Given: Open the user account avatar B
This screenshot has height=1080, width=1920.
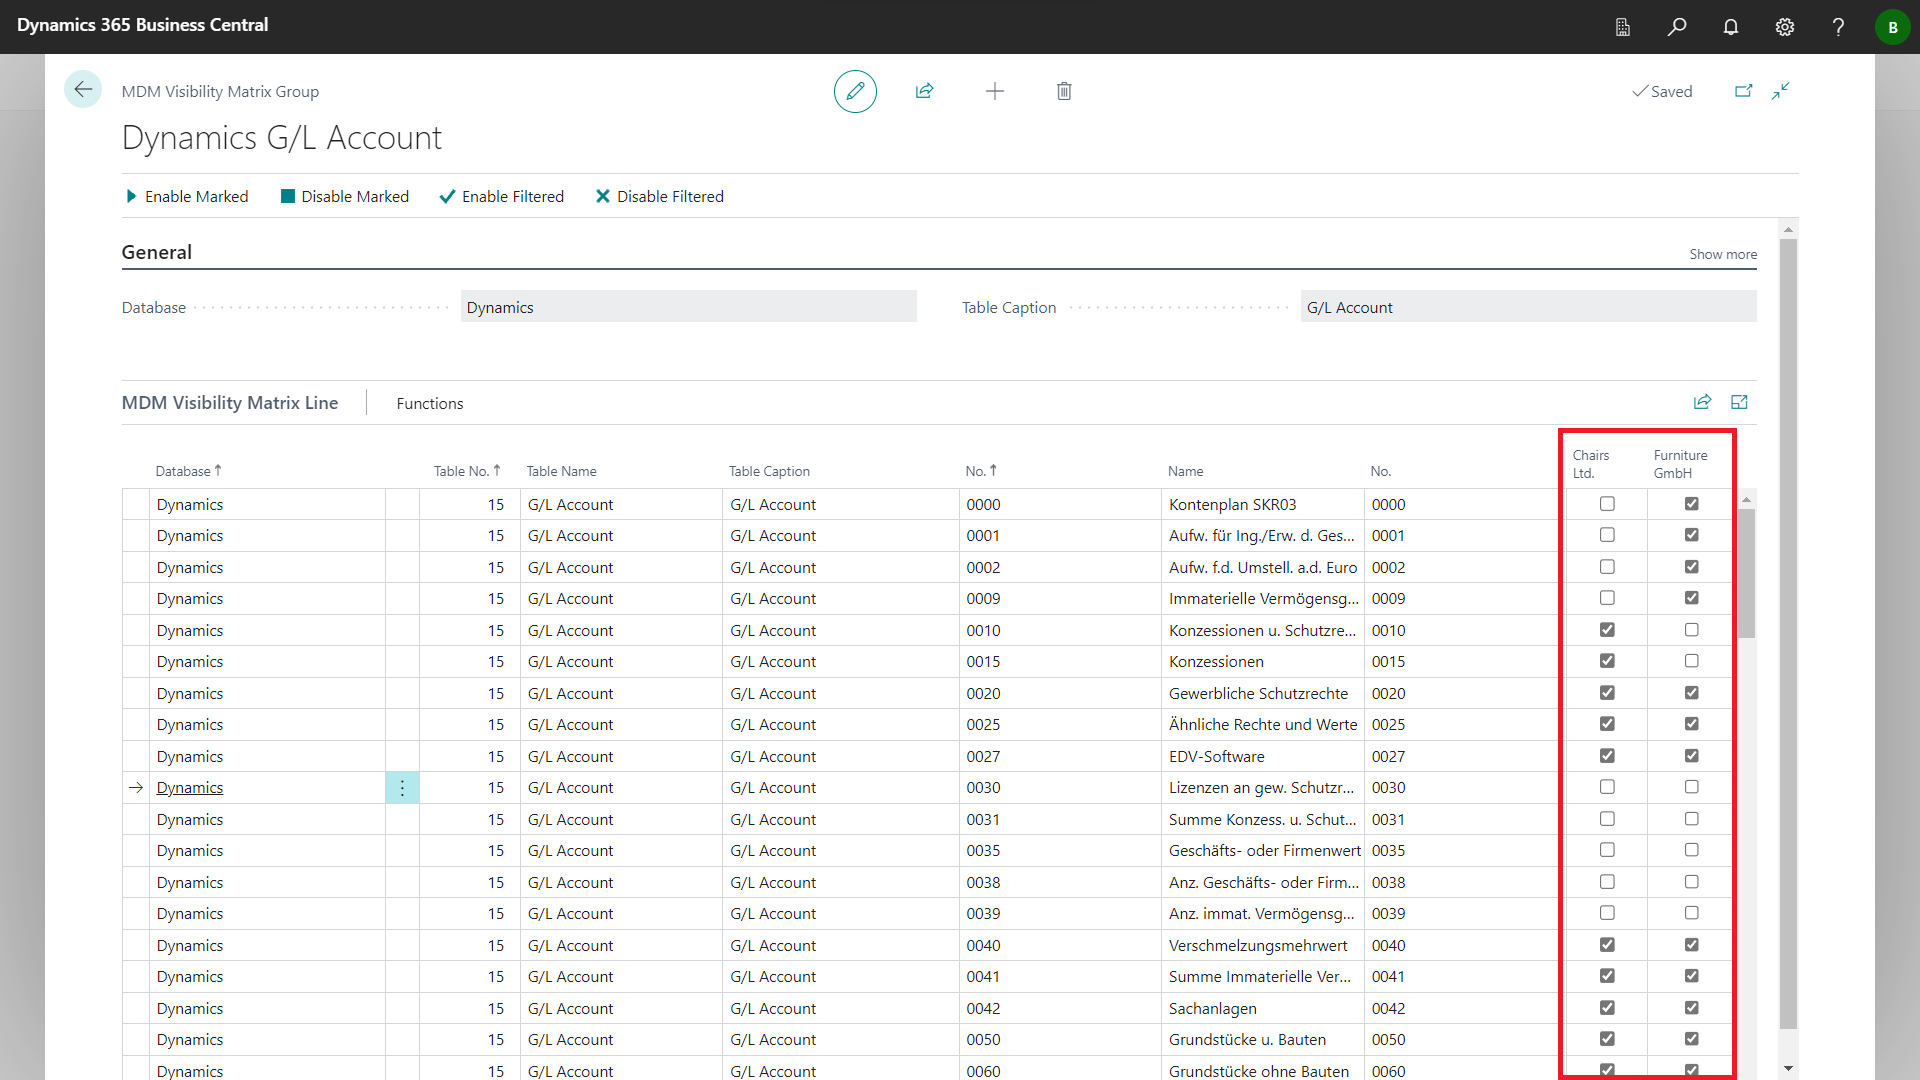Looking at the screenshot, I should pyautogui.click(x=1892, y=27).
